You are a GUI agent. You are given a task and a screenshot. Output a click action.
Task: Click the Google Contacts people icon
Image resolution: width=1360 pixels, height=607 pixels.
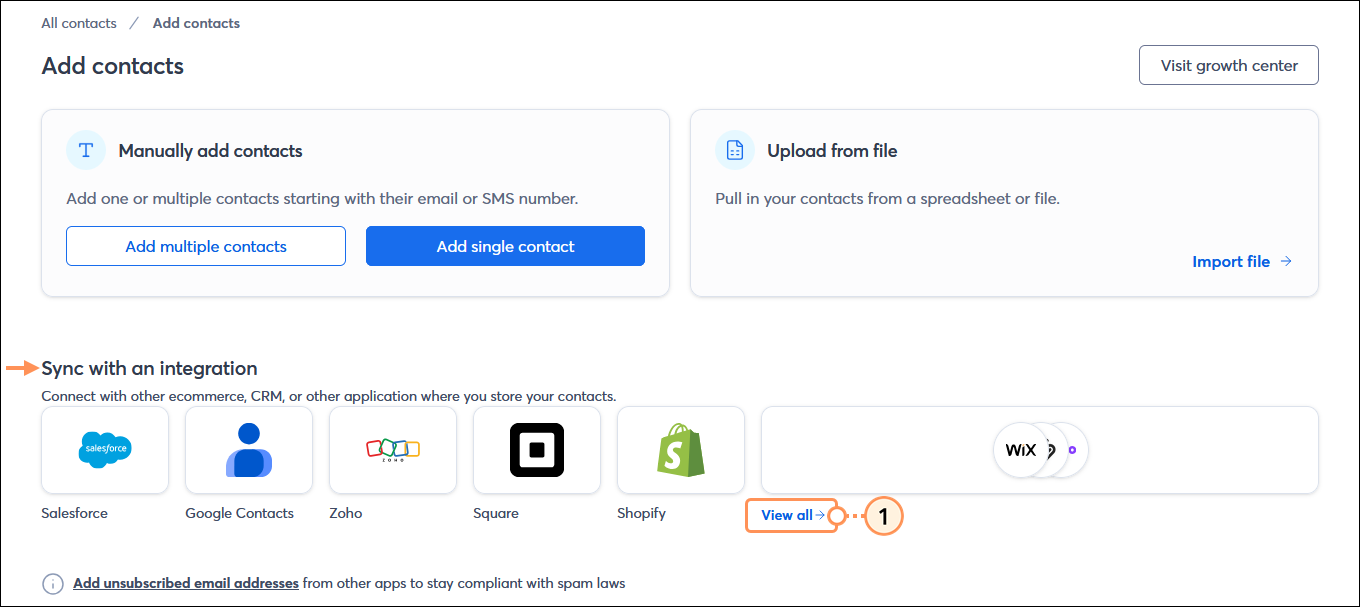click(x=248, y=450)
